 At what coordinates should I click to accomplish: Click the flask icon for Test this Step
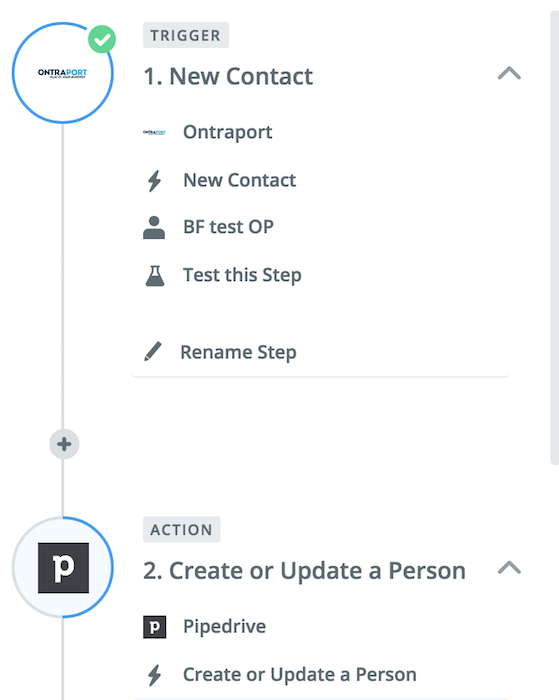tap(155, 275)
